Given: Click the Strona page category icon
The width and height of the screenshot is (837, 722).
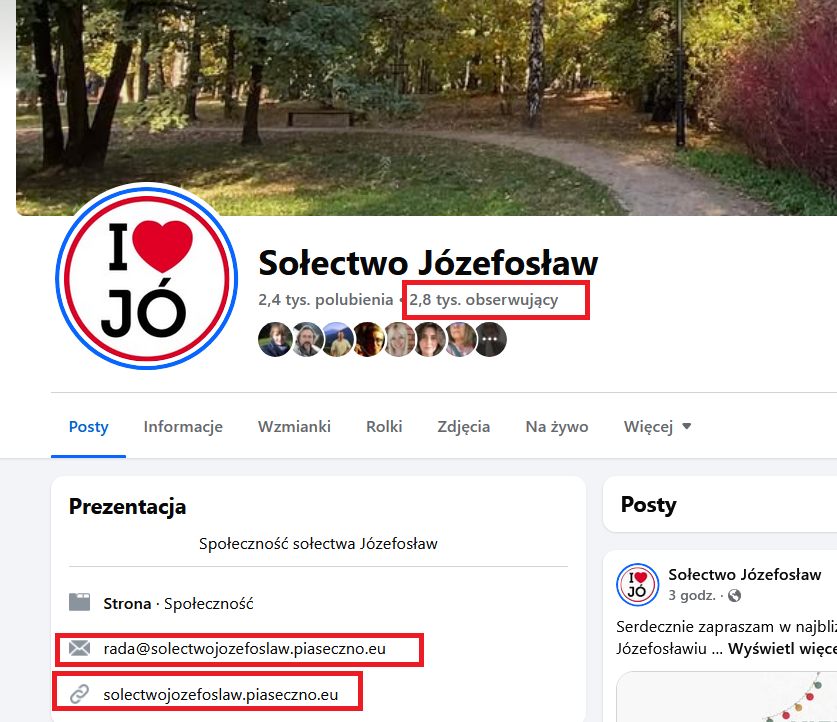Looking at the screenshot, I should tap(80, 602).
